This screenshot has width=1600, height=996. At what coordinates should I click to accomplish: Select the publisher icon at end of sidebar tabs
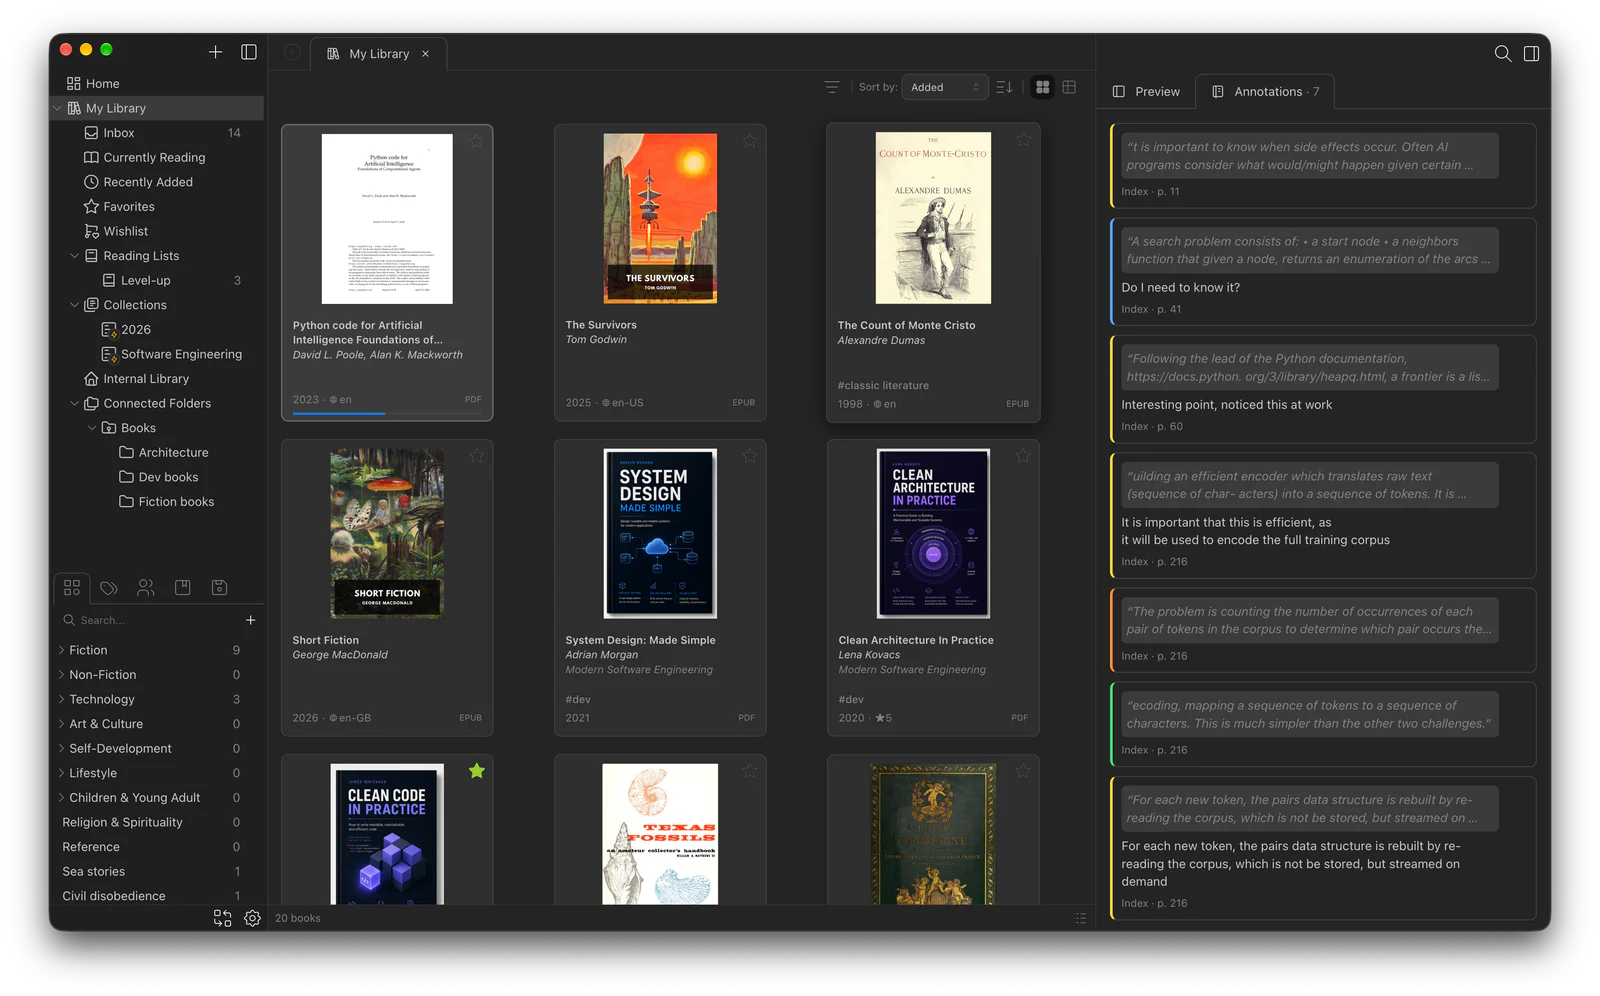coord(220,588)
